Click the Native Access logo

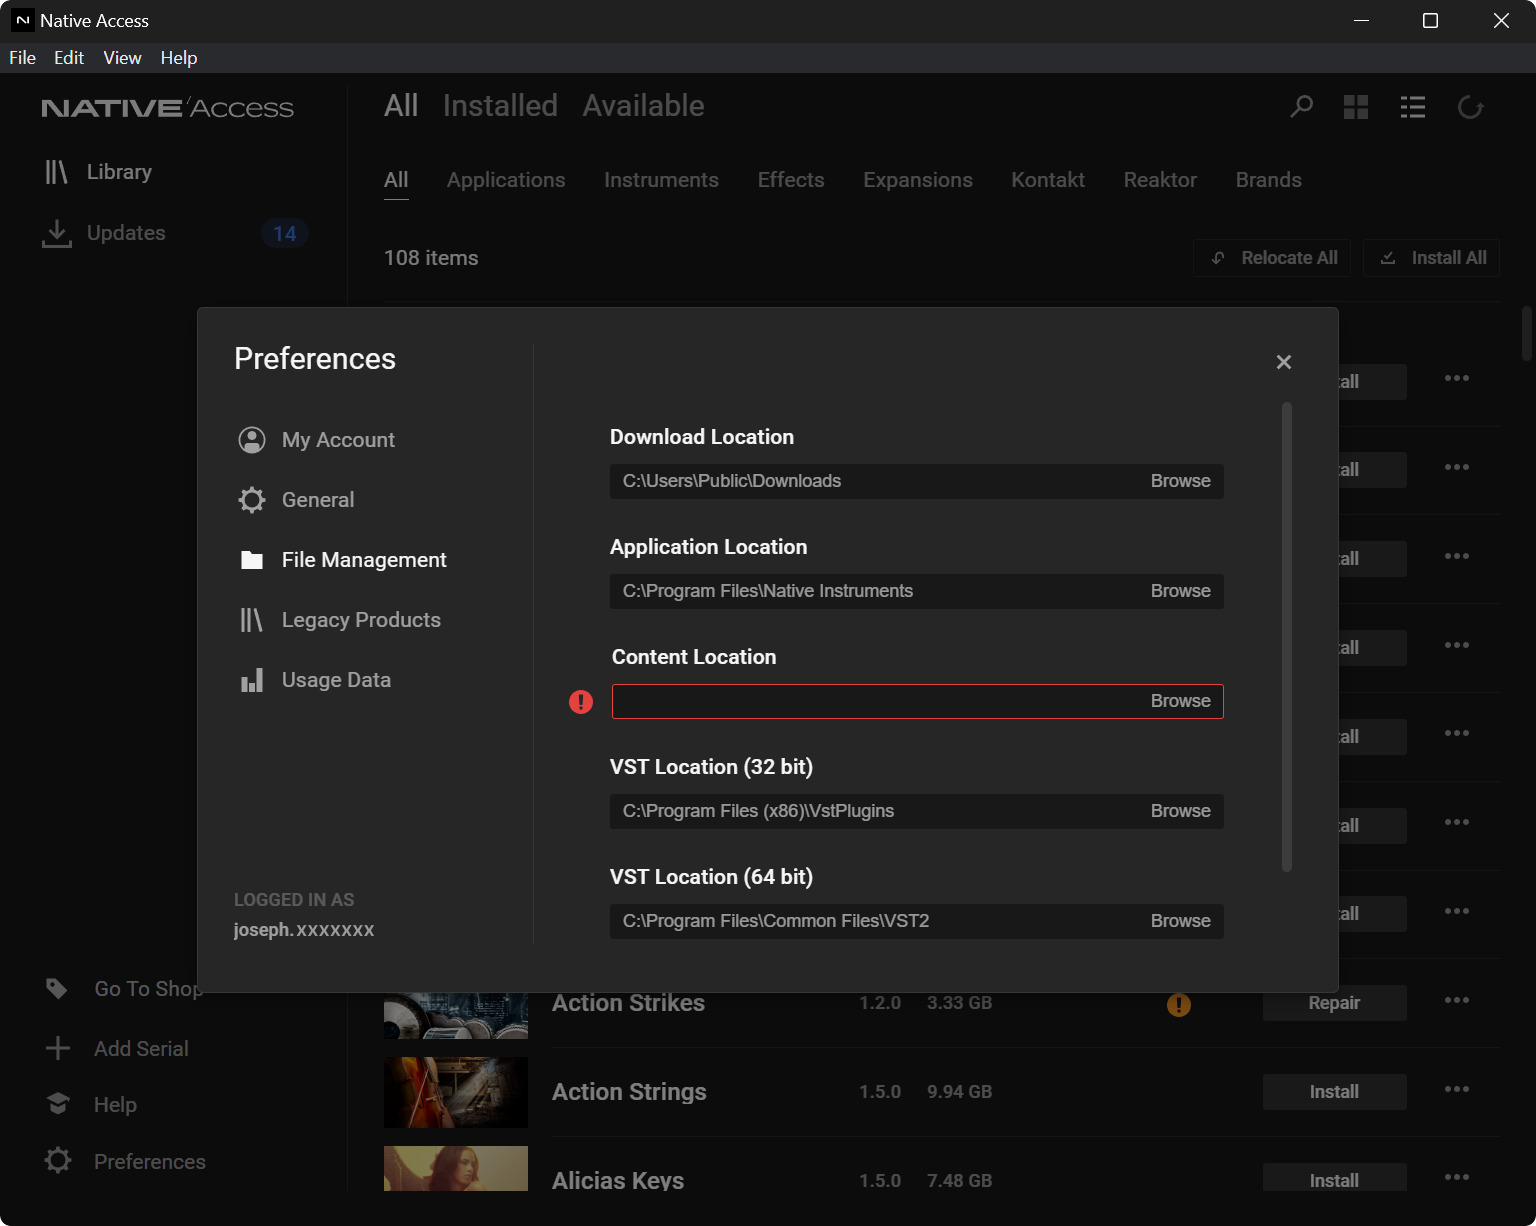[x=167, y=108]
